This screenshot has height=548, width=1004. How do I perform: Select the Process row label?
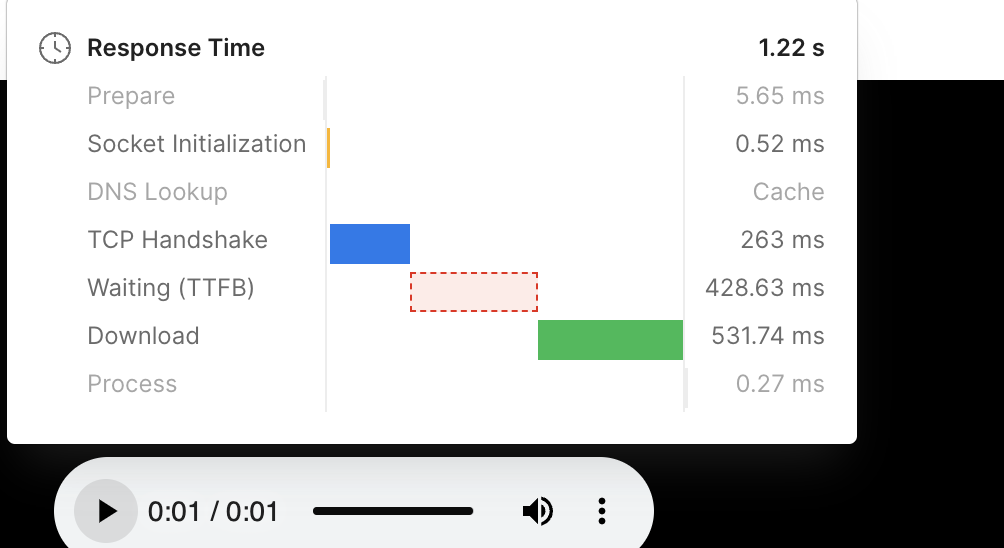tap(132, 384)
